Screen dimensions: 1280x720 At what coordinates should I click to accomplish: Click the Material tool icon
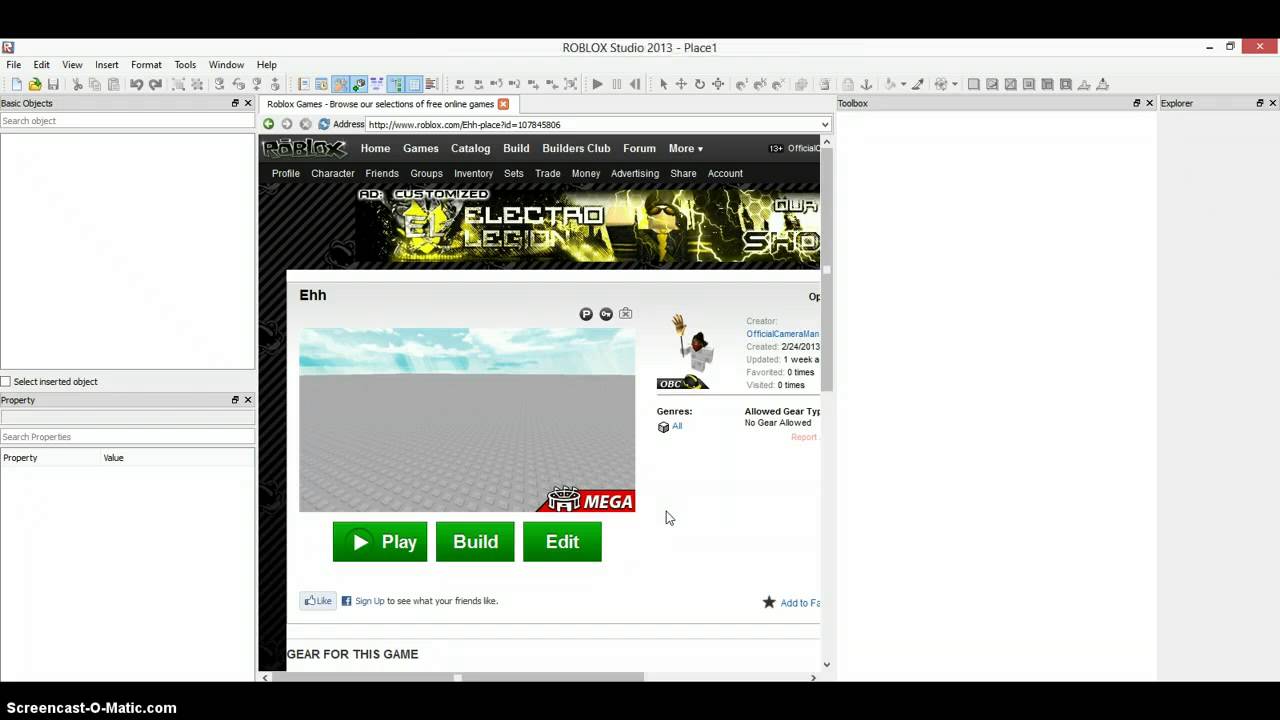click(x=940, y=84)
